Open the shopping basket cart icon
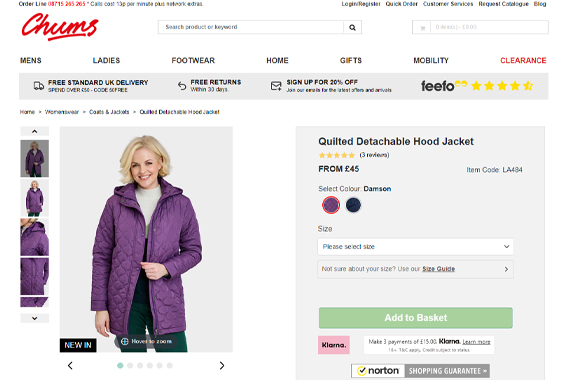 (422, 28)
